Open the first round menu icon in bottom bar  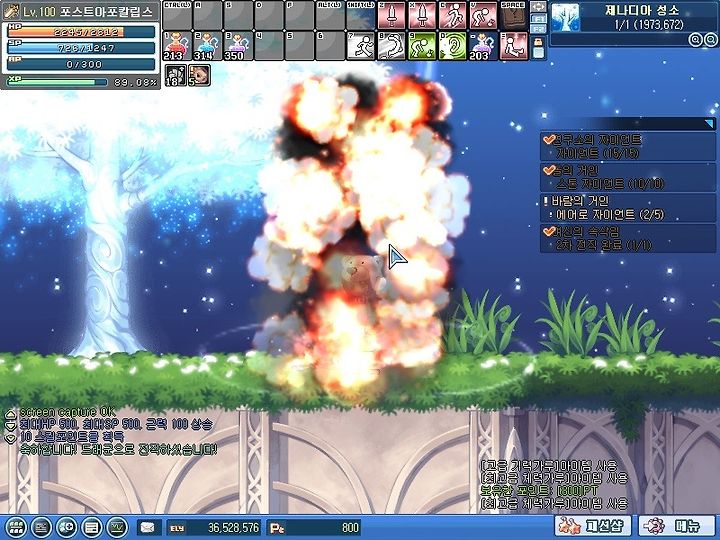click(x=16, y=527)
